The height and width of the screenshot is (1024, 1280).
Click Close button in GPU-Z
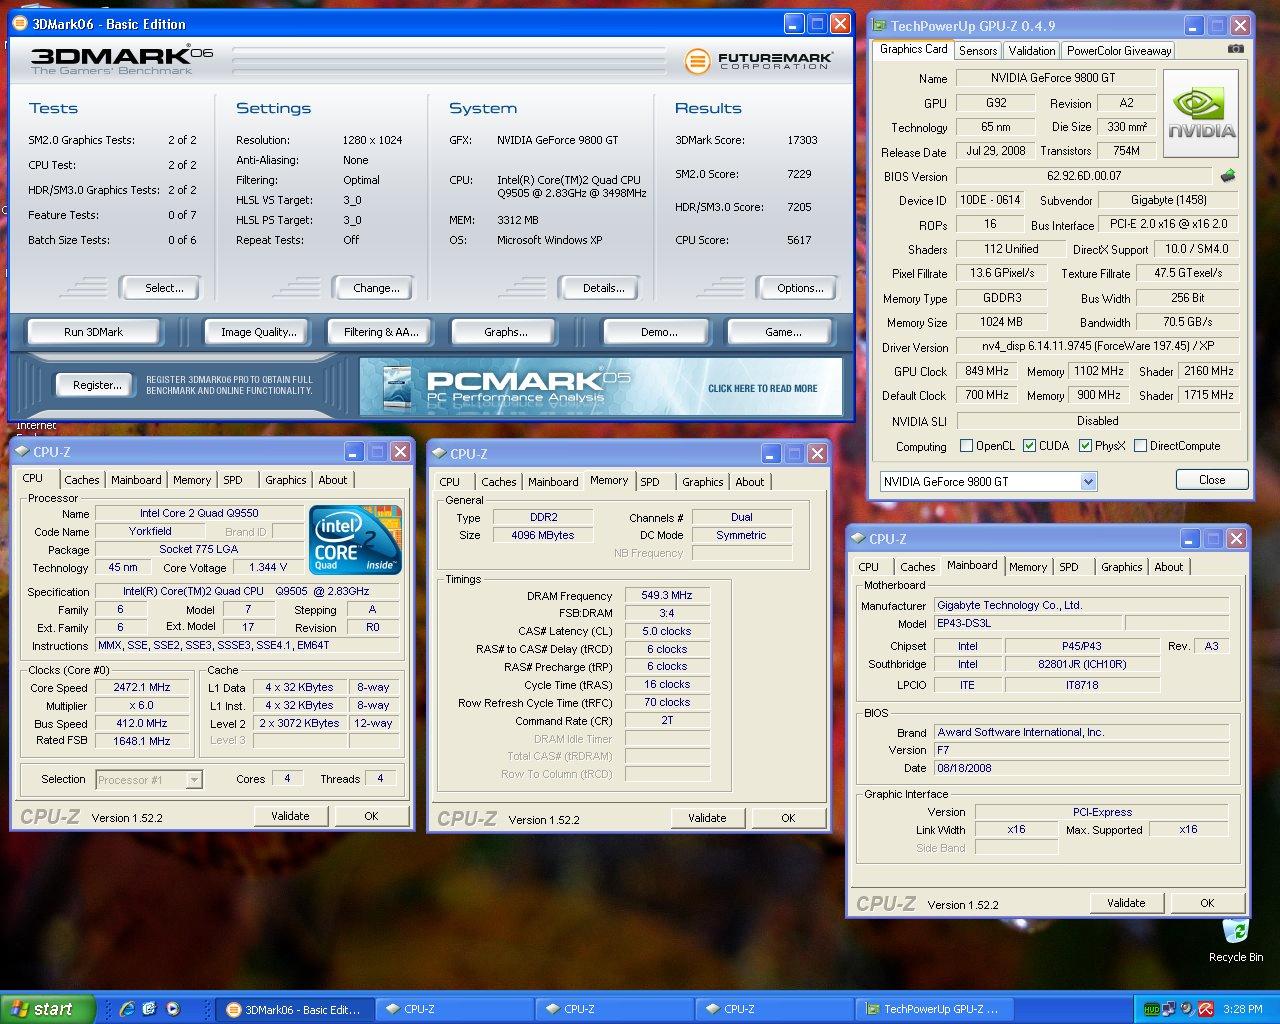pos(1212,480)
